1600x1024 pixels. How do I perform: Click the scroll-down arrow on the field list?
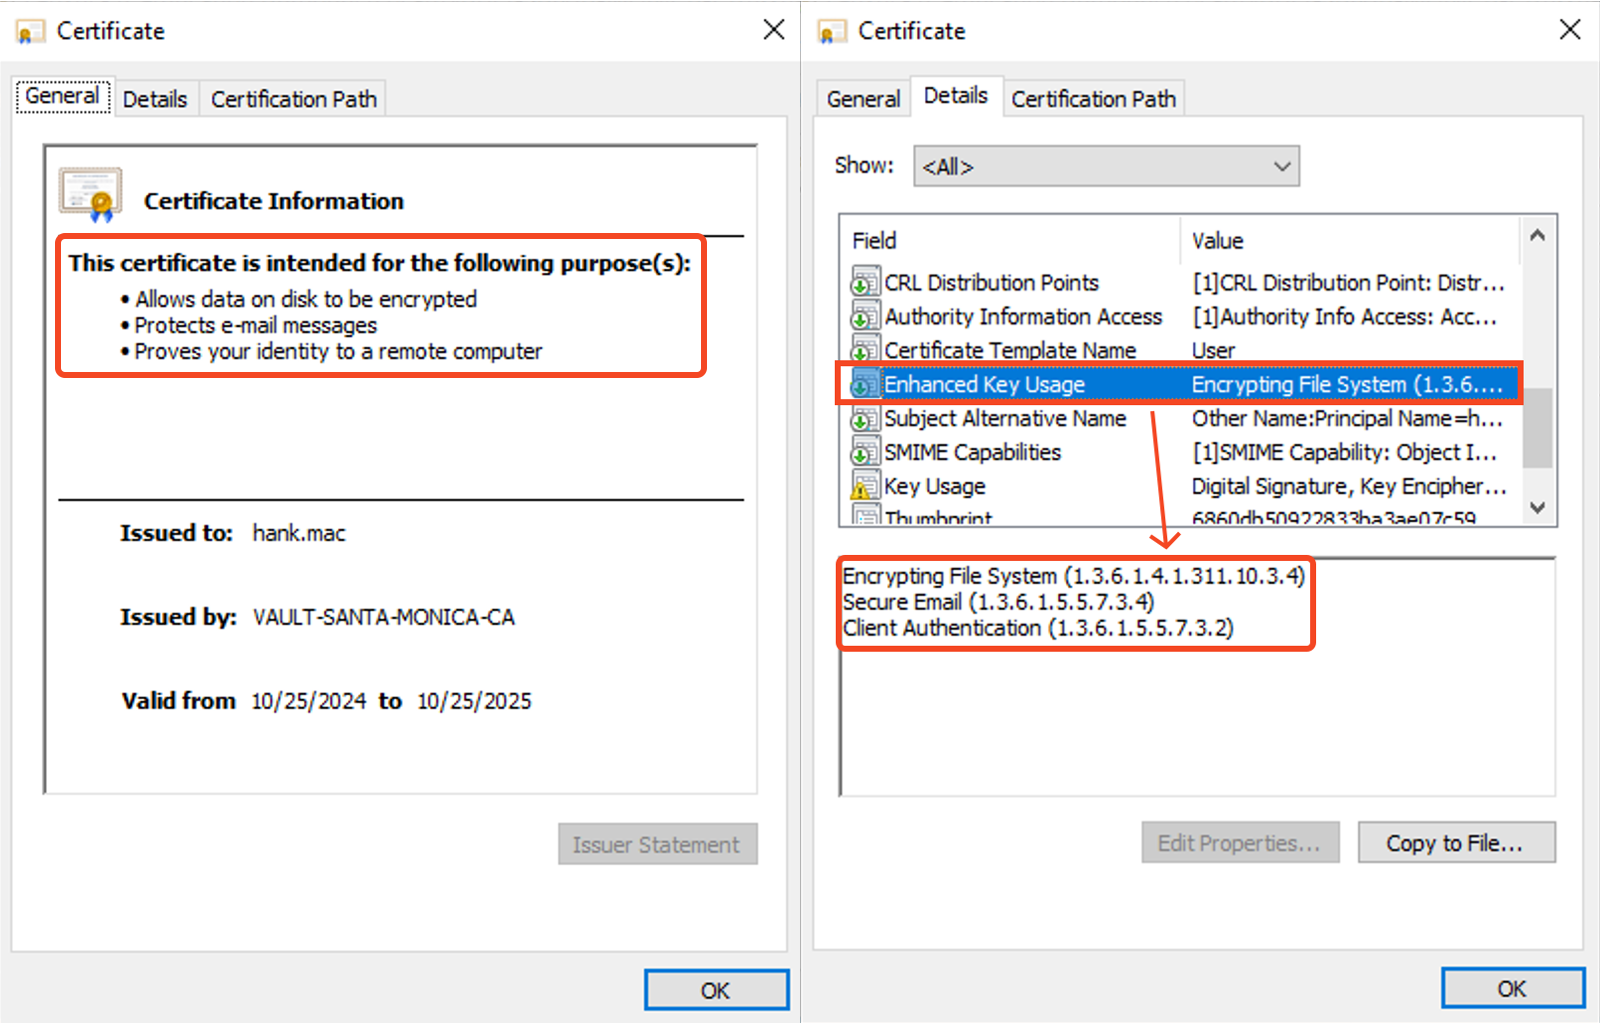[1536, 509]
